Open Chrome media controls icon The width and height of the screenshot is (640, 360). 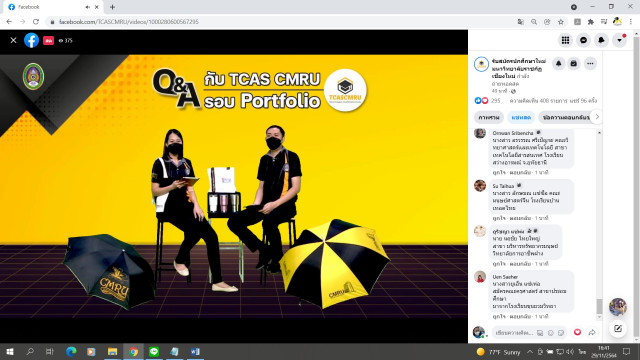pyautogui.click(x=604, y=22)
